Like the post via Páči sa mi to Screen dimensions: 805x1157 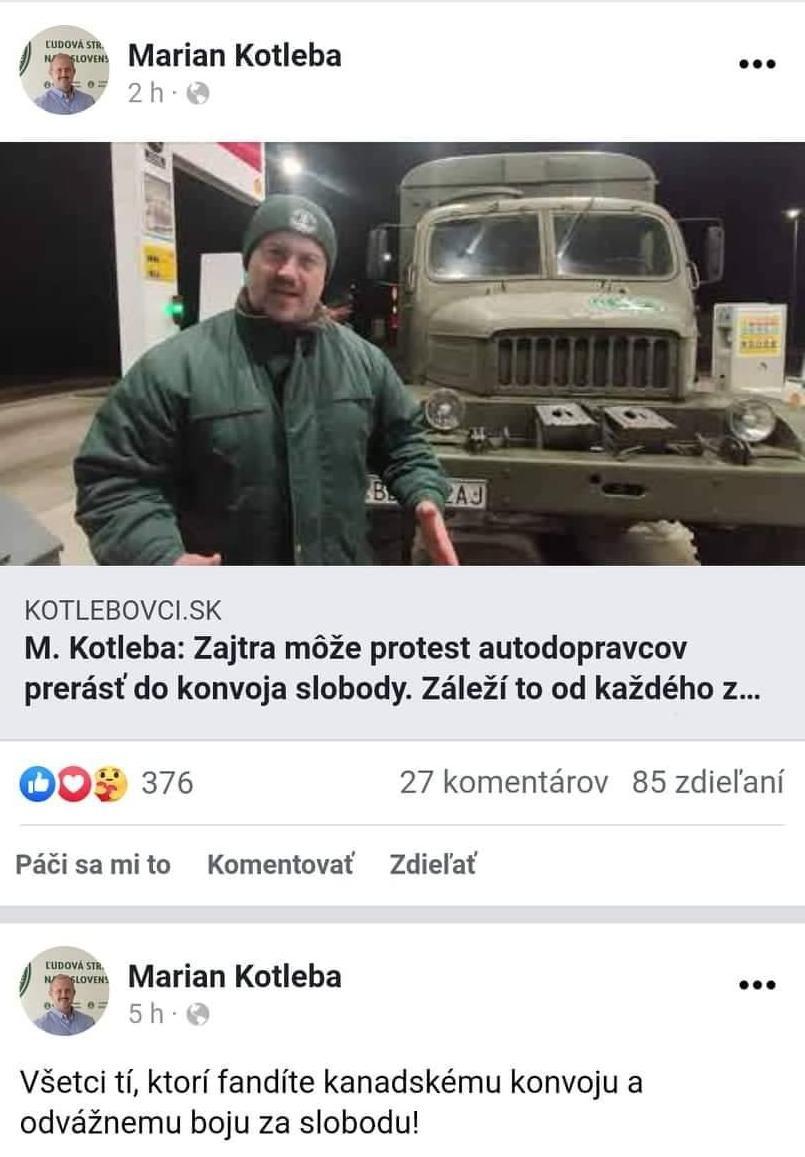coord(93,864)
